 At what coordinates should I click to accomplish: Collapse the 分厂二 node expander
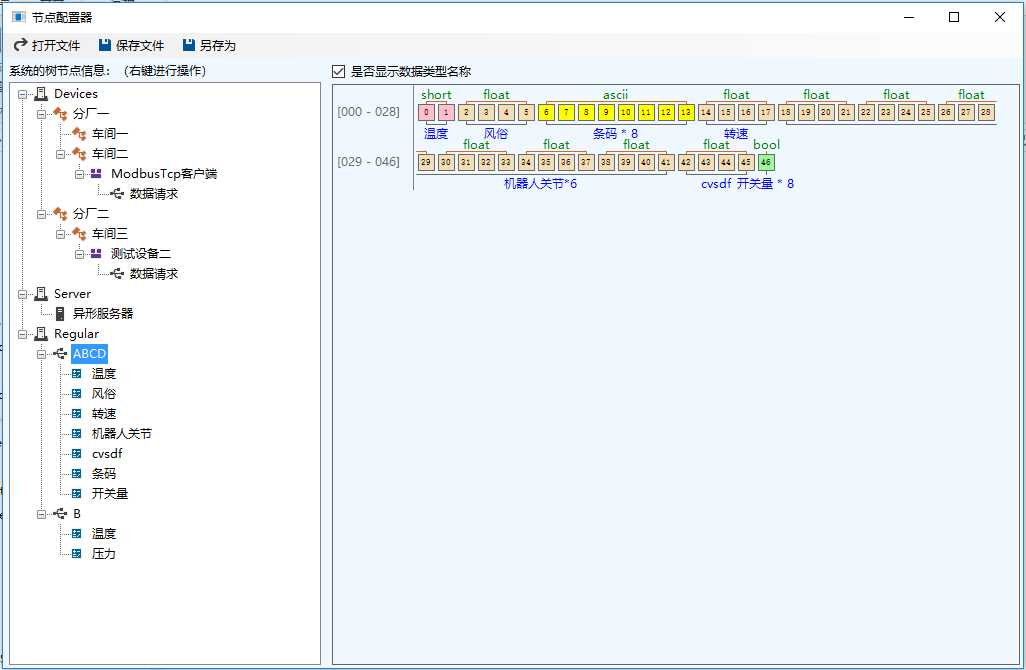pyautogui.click(x=41, y=214)
